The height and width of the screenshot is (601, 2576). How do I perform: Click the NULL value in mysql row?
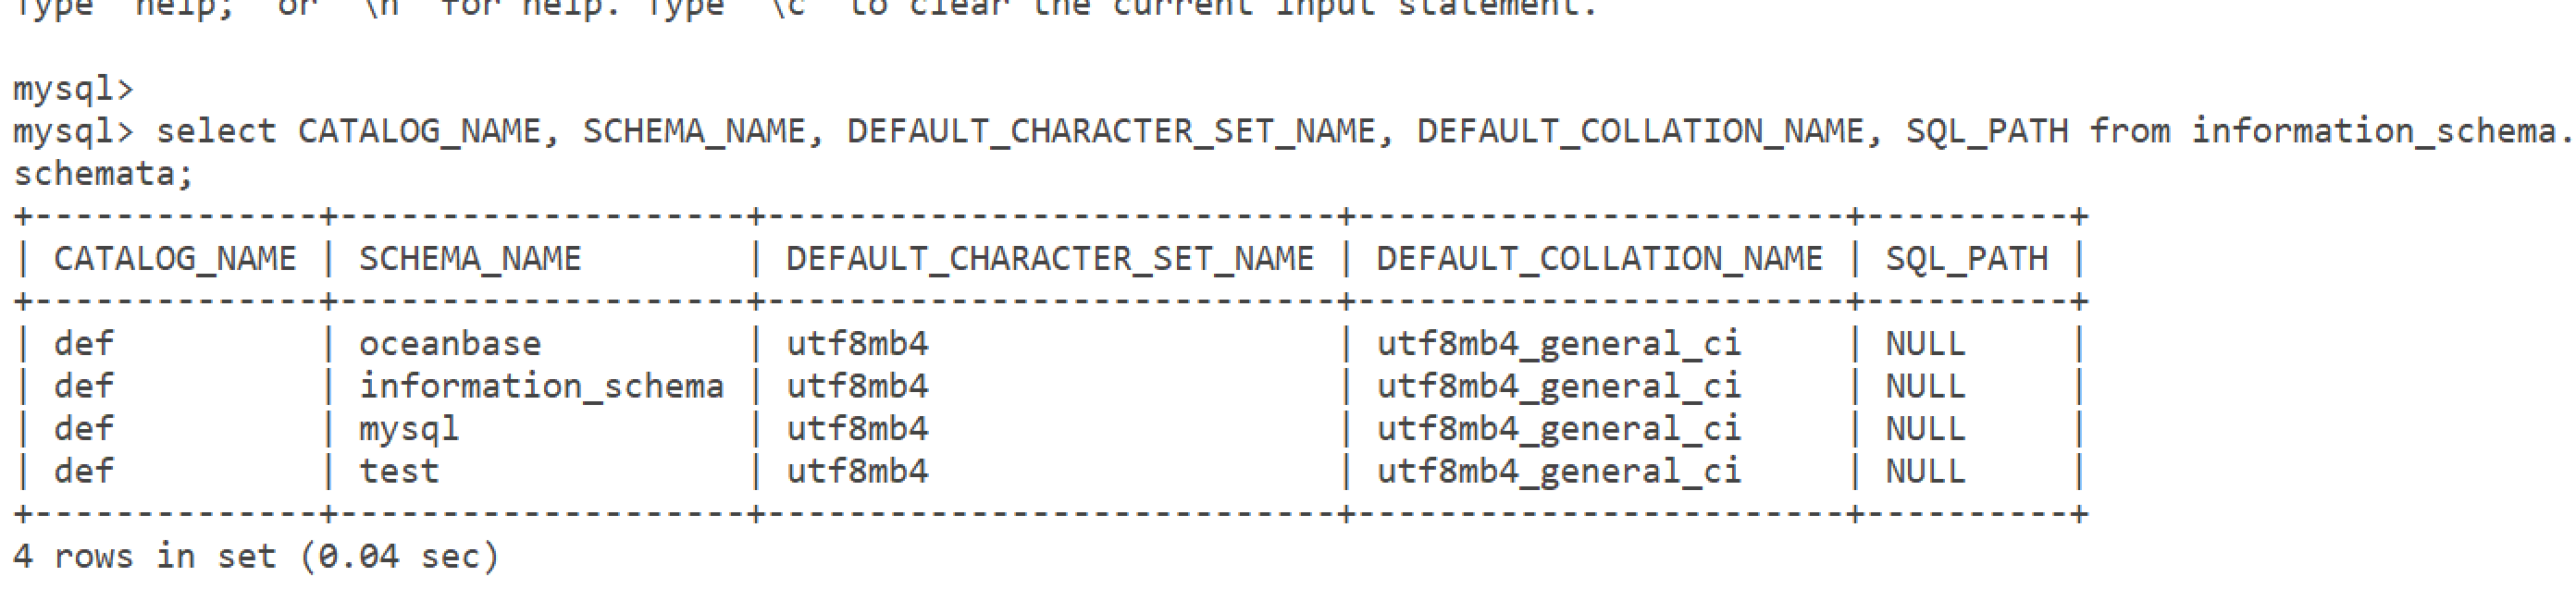(x=1925, y=429)
